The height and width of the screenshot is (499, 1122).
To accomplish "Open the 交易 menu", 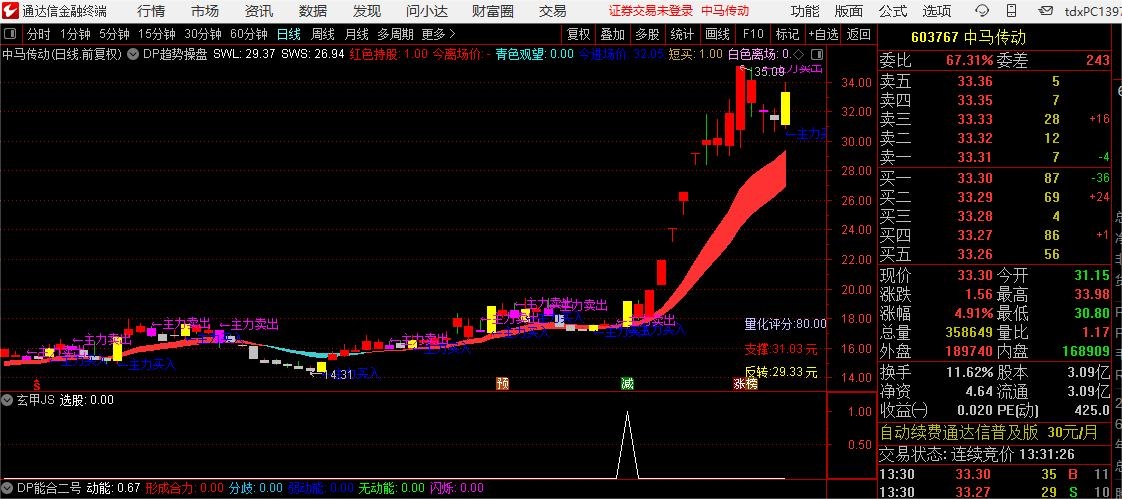I will coord(552,11).
